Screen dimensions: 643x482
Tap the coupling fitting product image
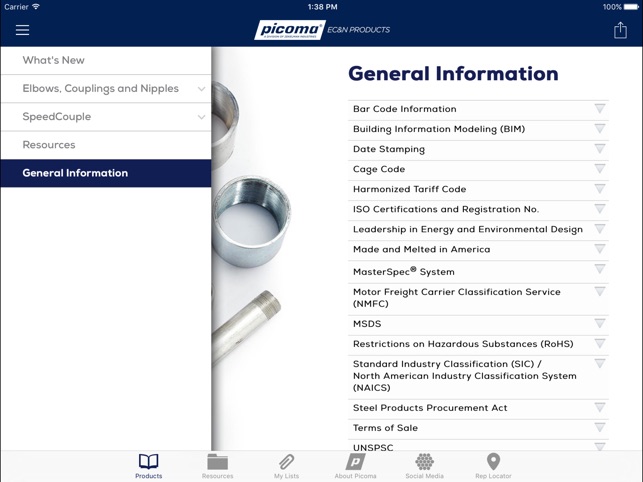point(251,221)
